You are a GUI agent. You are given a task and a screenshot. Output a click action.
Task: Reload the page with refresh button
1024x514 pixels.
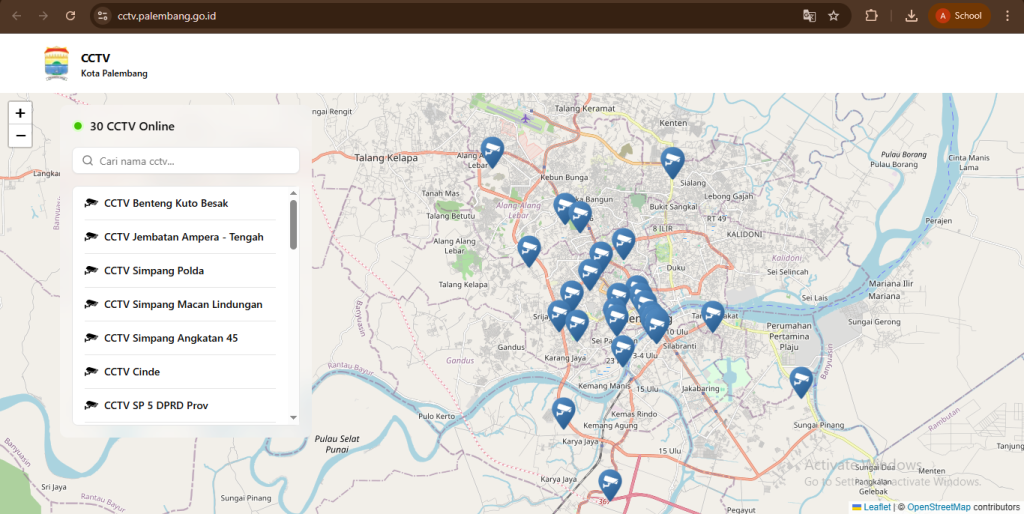click(x=70, y=16)
